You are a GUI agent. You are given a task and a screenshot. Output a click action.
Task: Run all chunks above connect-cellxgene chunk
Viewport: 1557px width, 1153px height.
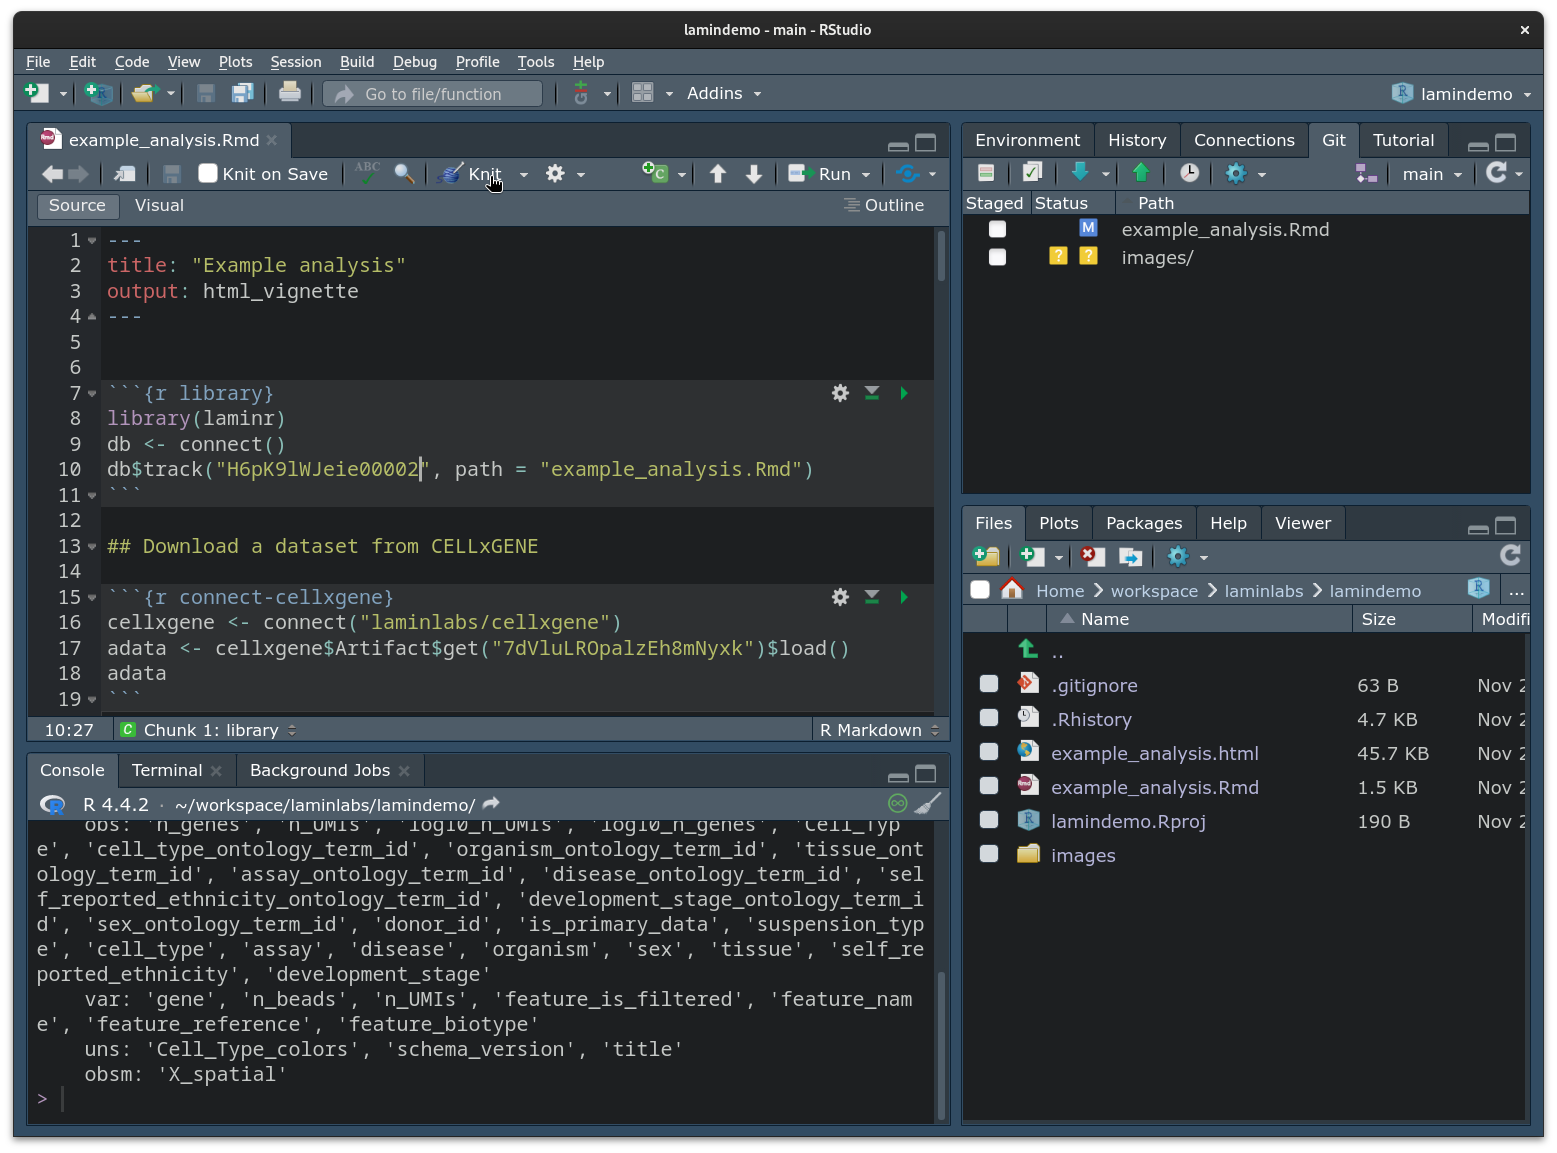point(872,597)
